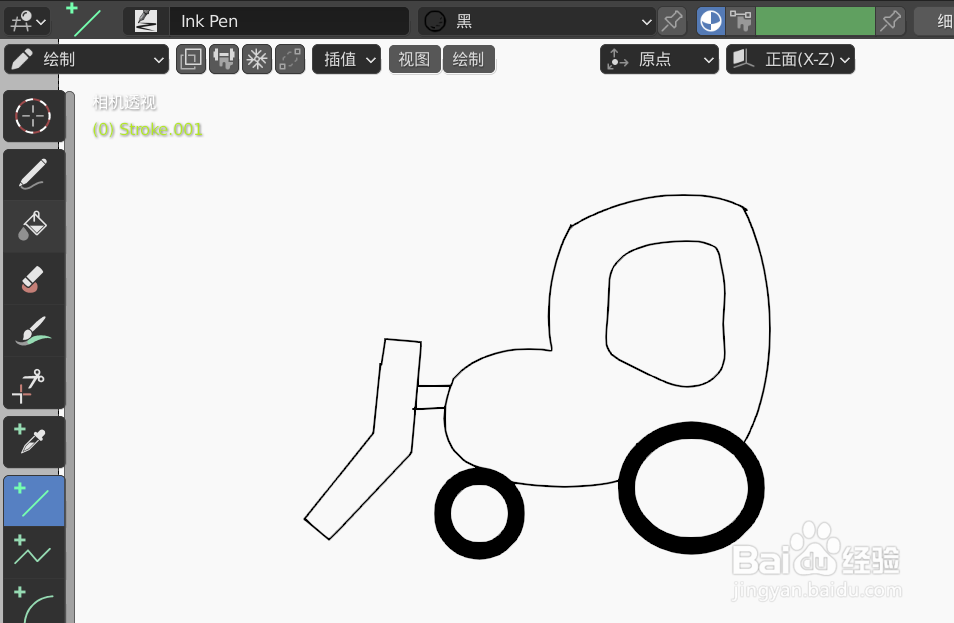
Task: Open the 绘制 menu next to 视图
Action: pos(469,59)
